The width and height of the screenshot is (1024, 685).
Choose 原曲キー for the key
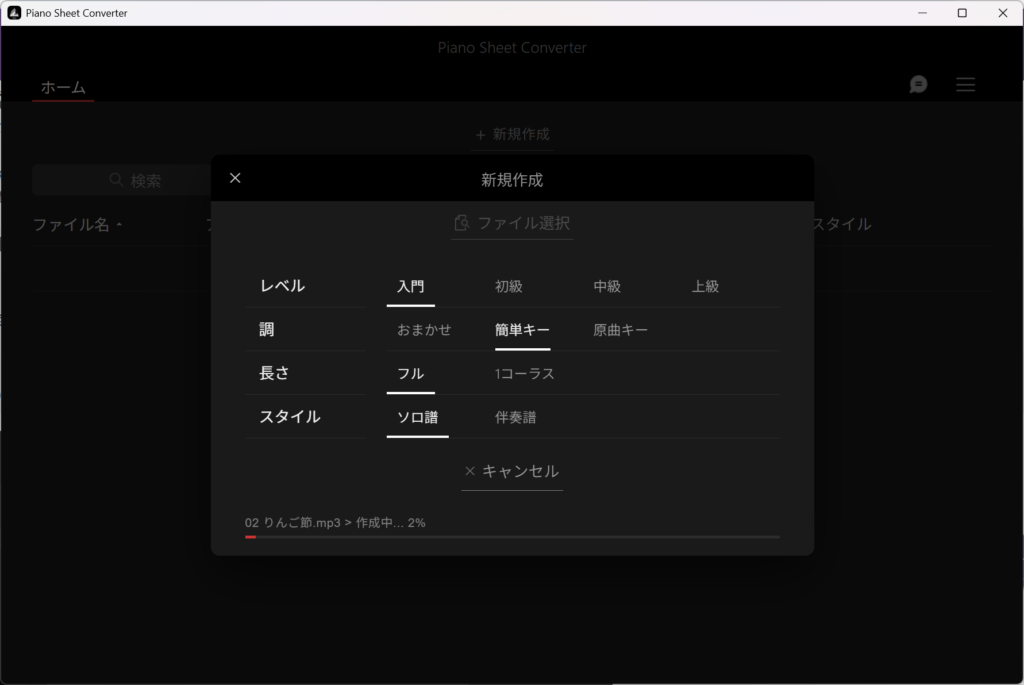click(620, 330)
